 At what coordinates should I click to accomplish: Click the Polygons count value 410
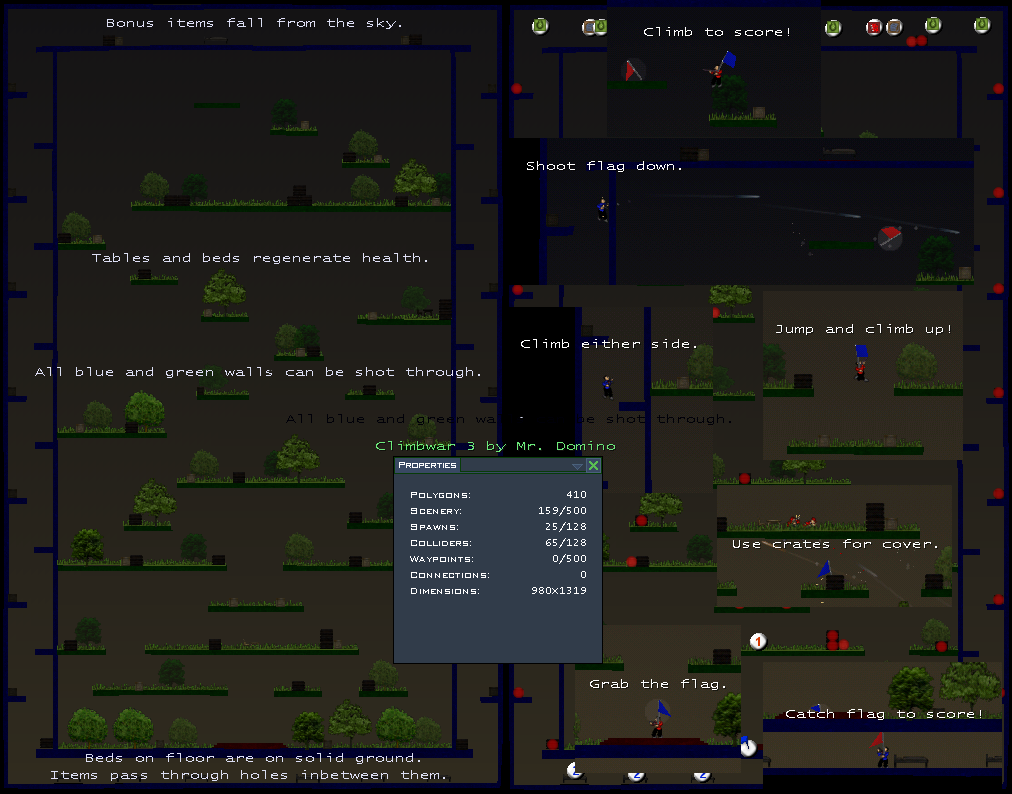pos(575,495)
